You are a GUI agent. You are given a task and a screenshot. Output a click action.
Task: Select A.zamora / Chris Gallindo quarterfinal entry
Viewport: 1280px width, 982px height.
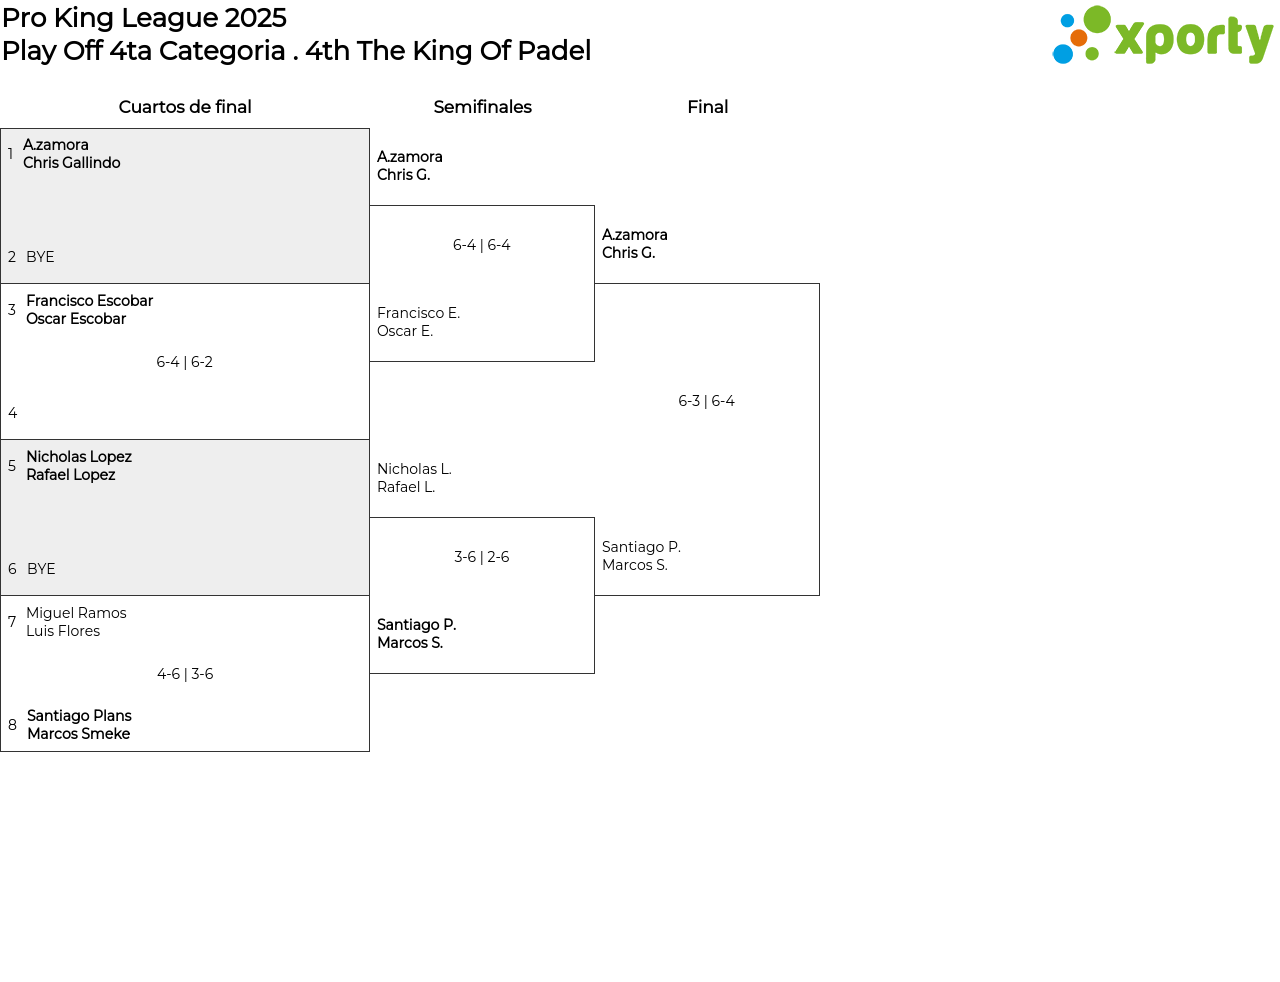(x=71, y=154)
